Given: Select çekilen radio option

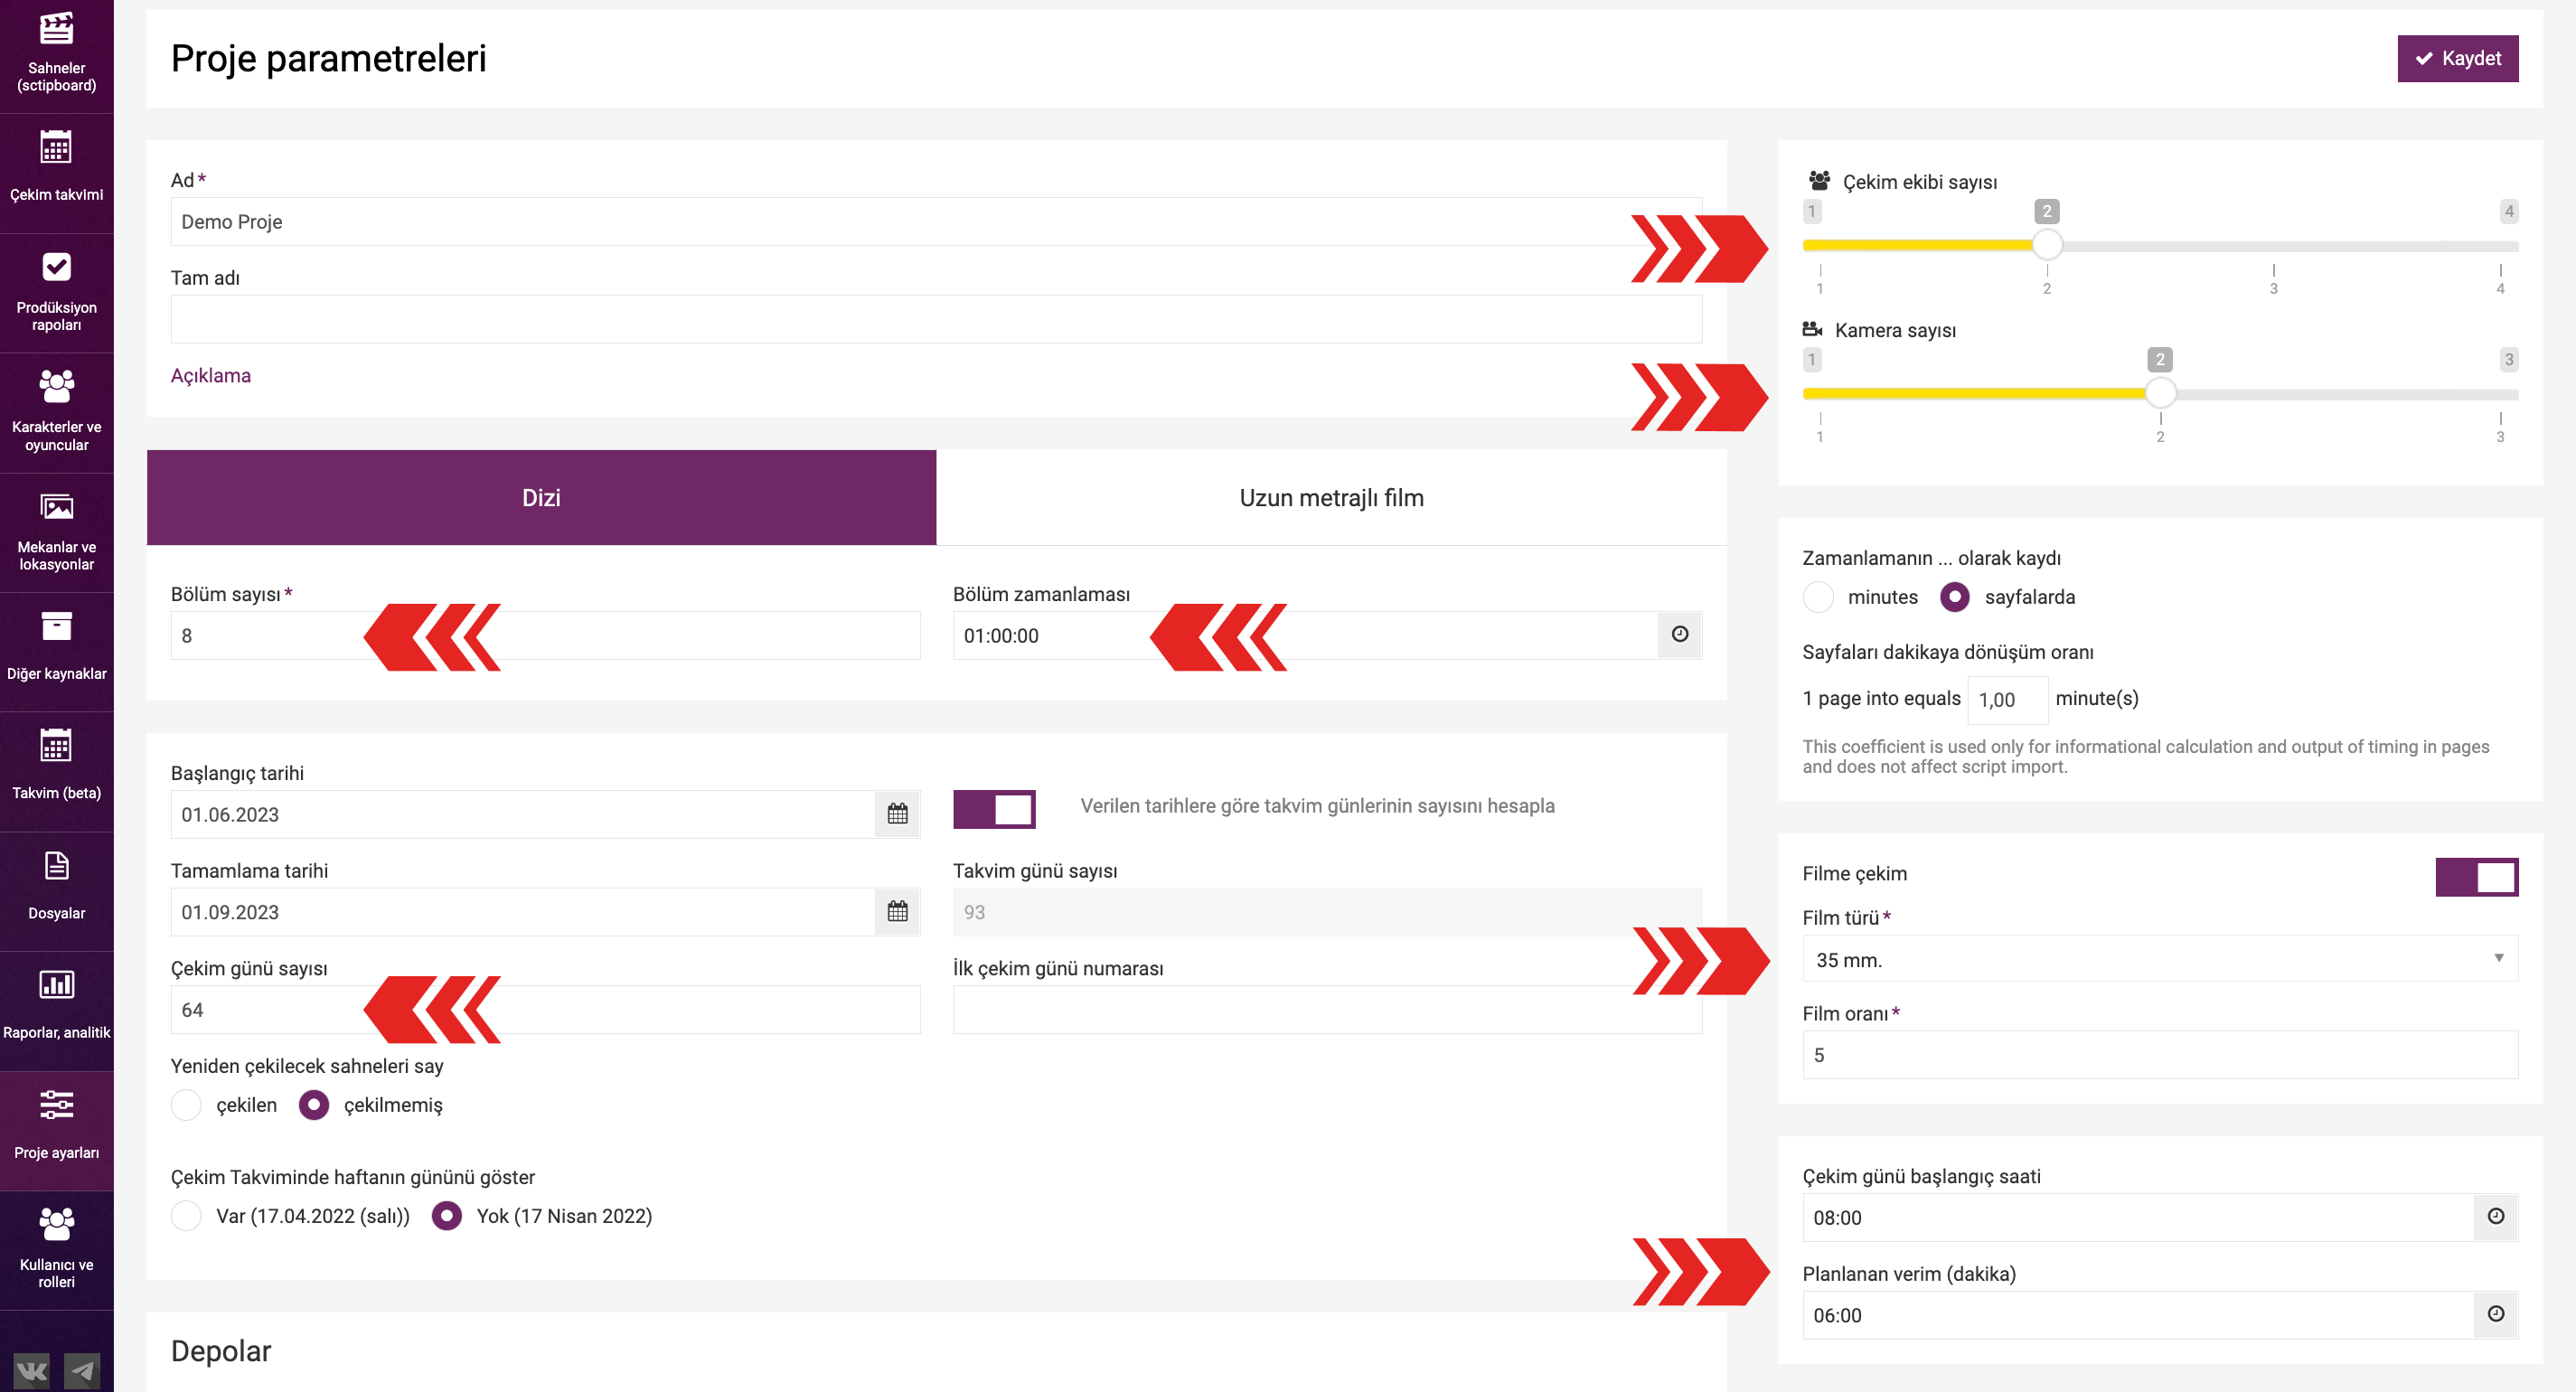Looking at the screenshot, I should tap(186, 1105).
